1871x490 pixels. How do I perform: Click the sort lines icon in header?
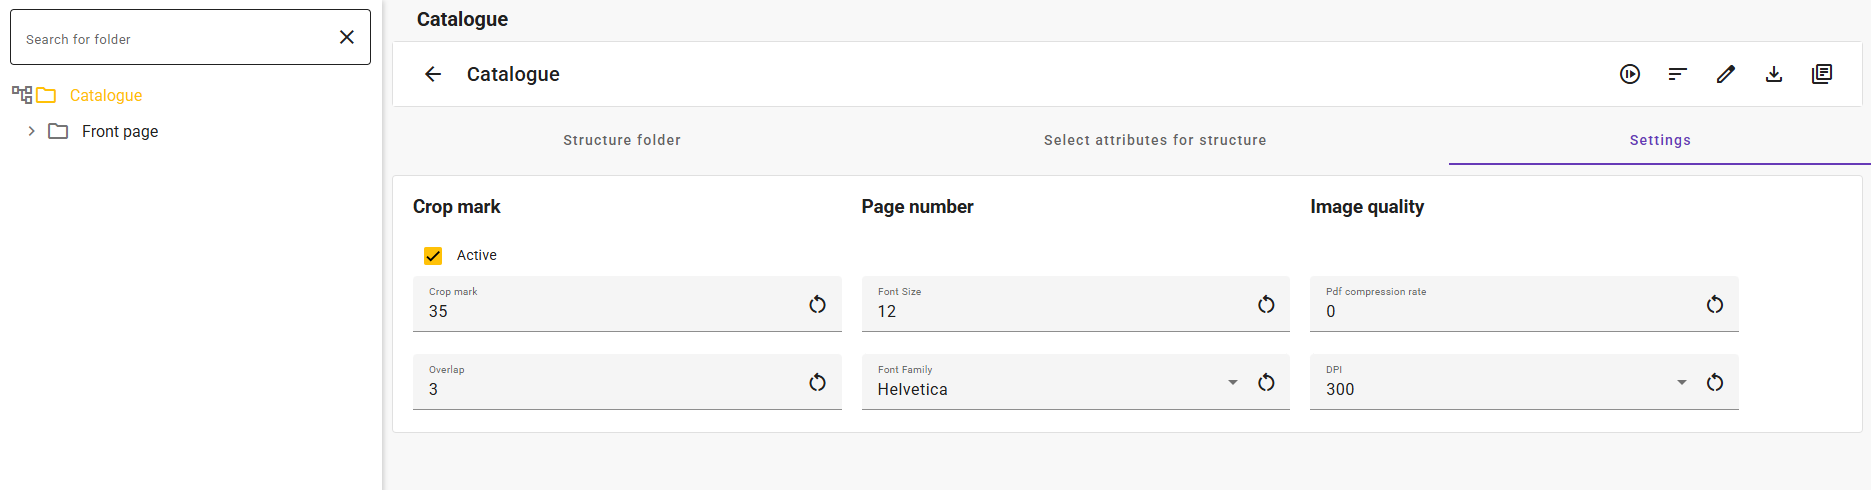[1678, 74]
